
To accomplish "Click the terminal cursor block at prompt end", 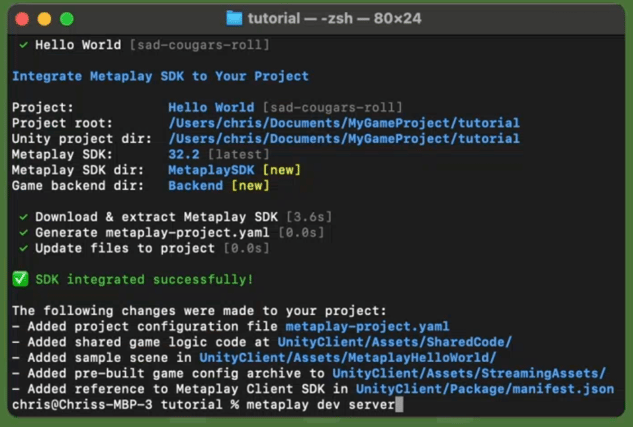I will 399,404.
